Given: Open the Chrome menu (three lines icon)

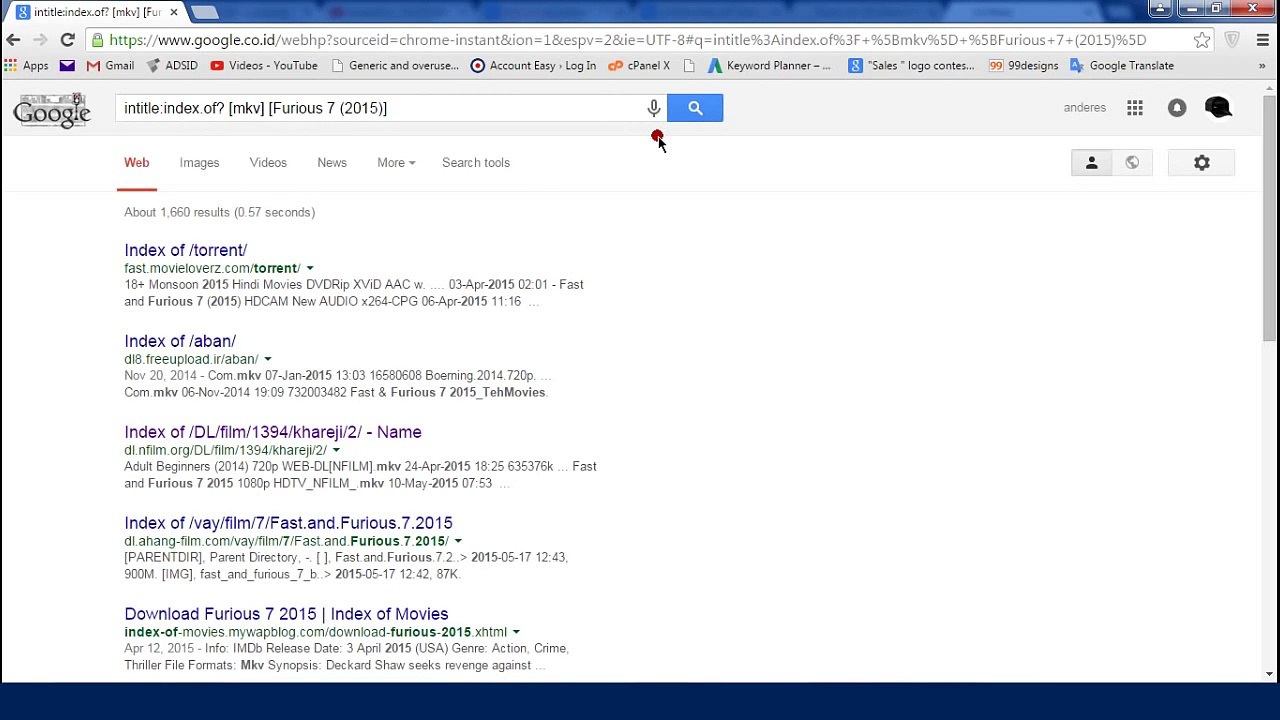Looking at the screenshot, I should [1262, 40].
